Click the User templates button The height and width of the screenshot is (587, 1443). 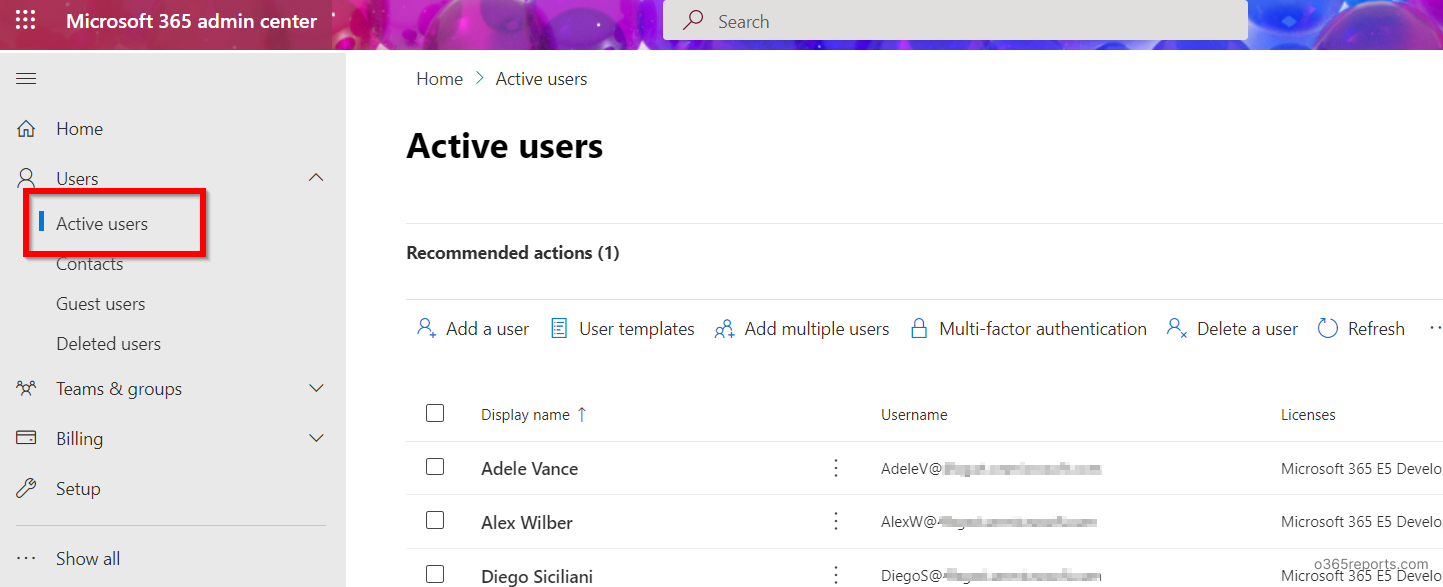622,328
